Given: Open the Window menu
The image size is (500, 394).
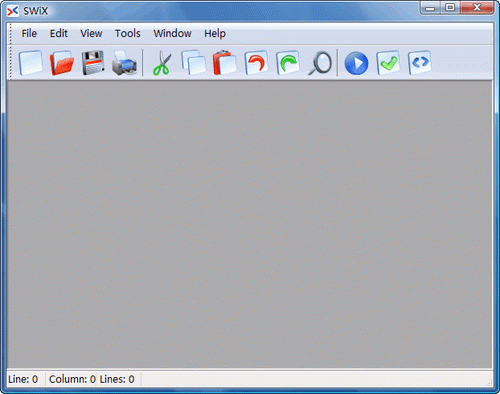Looking at the screenshot, I should point(172,33).
